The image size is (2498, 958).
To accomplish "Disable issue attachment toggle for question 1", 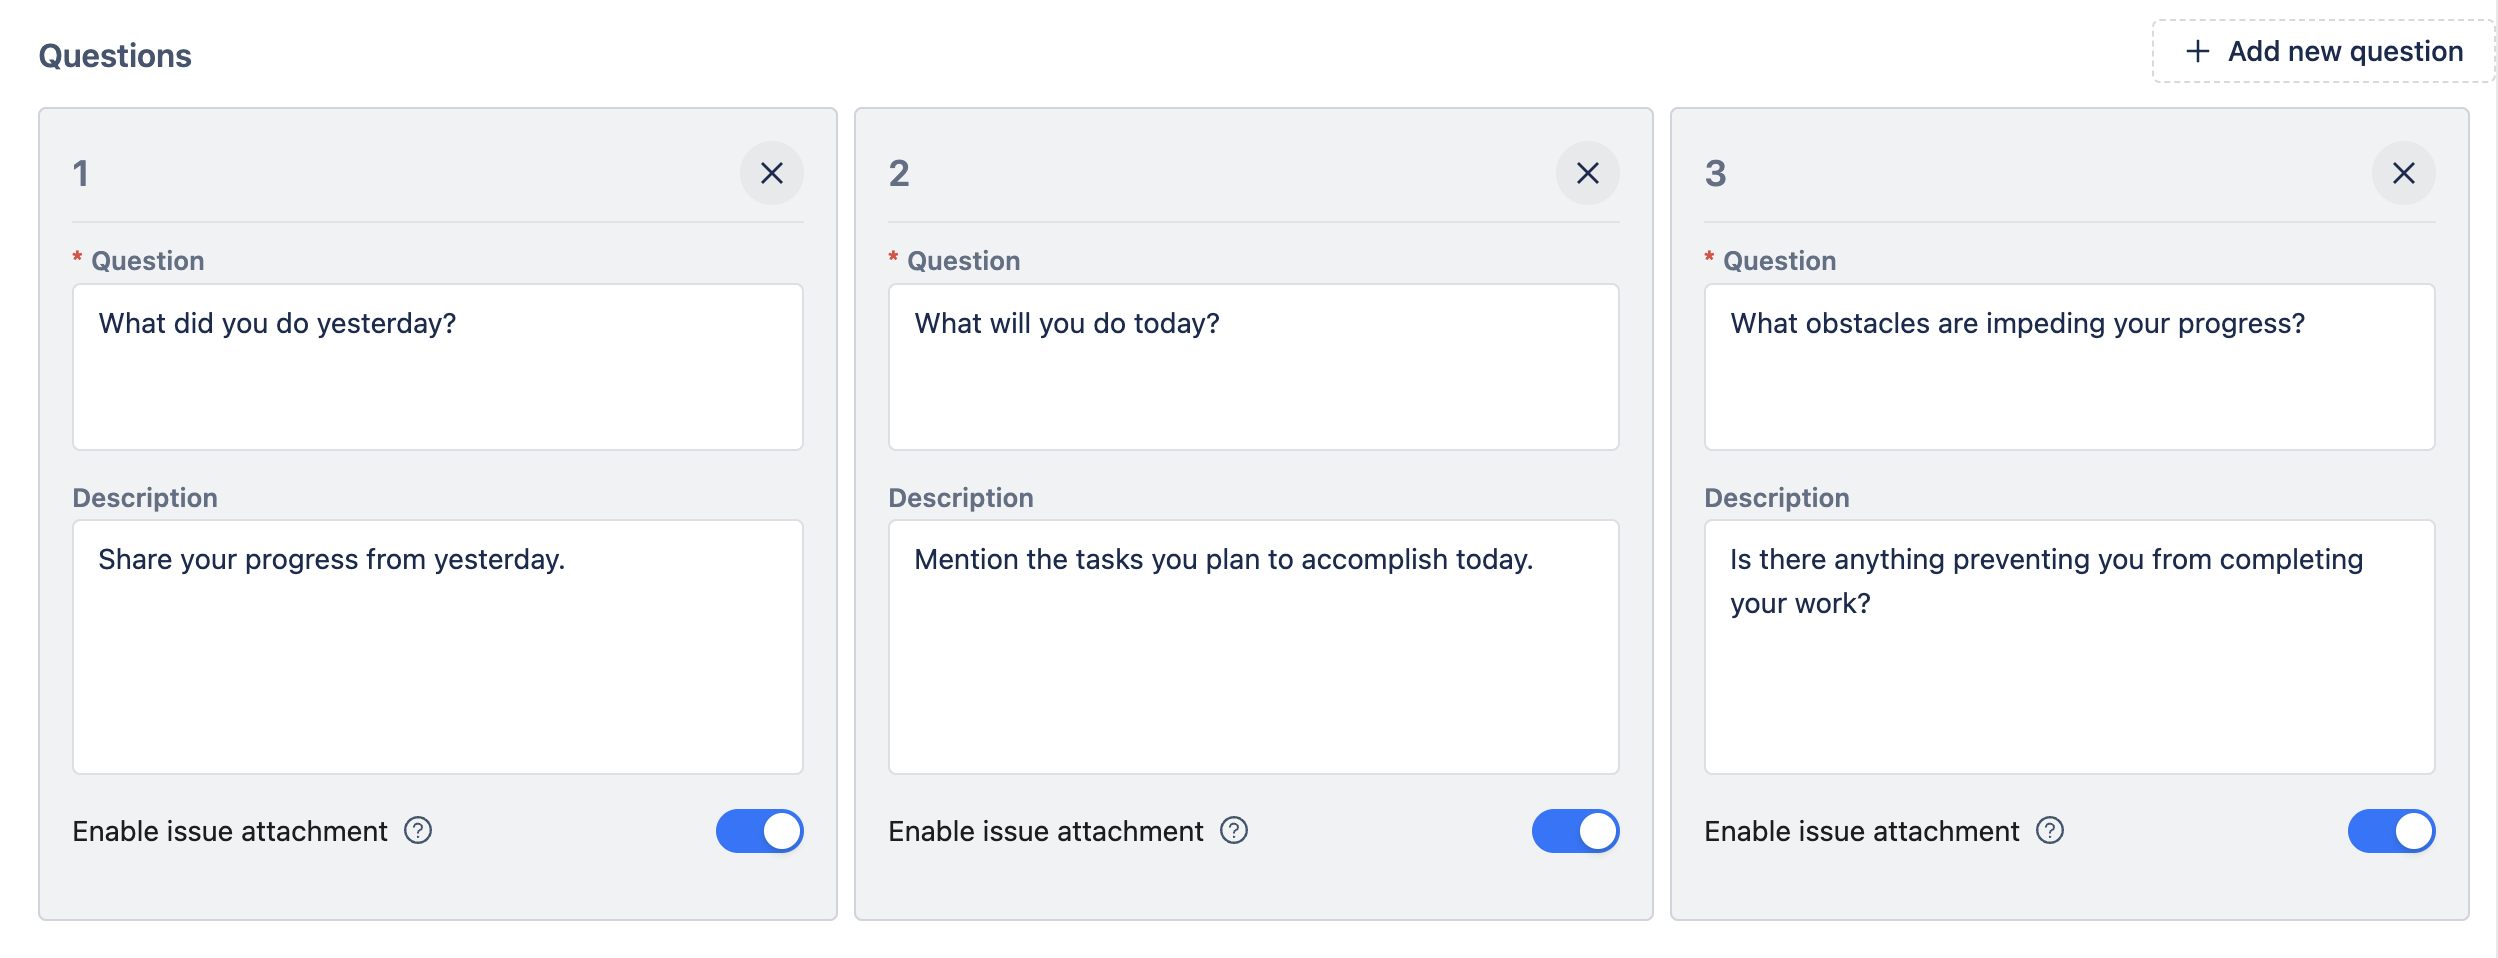I will 759,831.
